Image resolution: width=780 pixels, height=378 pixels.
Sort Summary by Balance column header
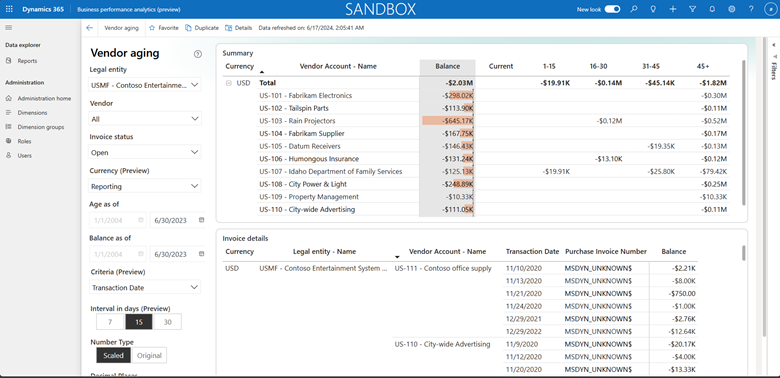(x=448, y=66)
